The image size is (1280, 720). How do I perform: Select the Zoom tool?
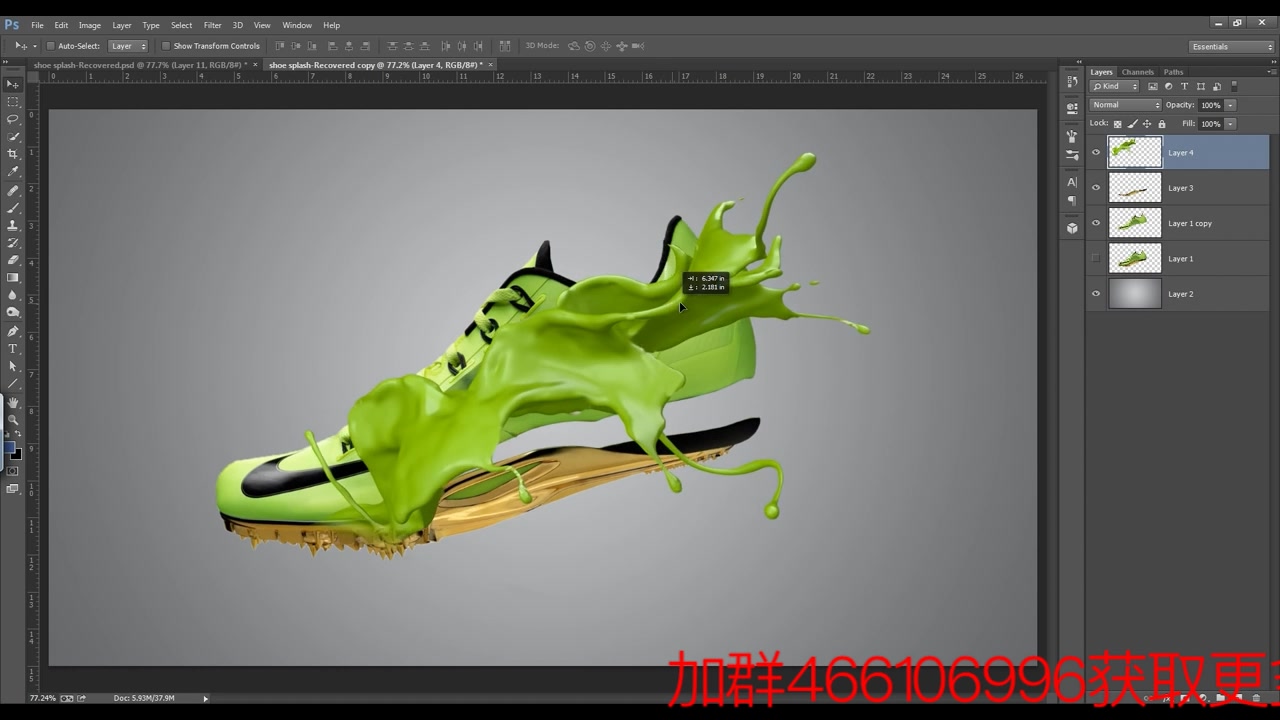[13, 419]
